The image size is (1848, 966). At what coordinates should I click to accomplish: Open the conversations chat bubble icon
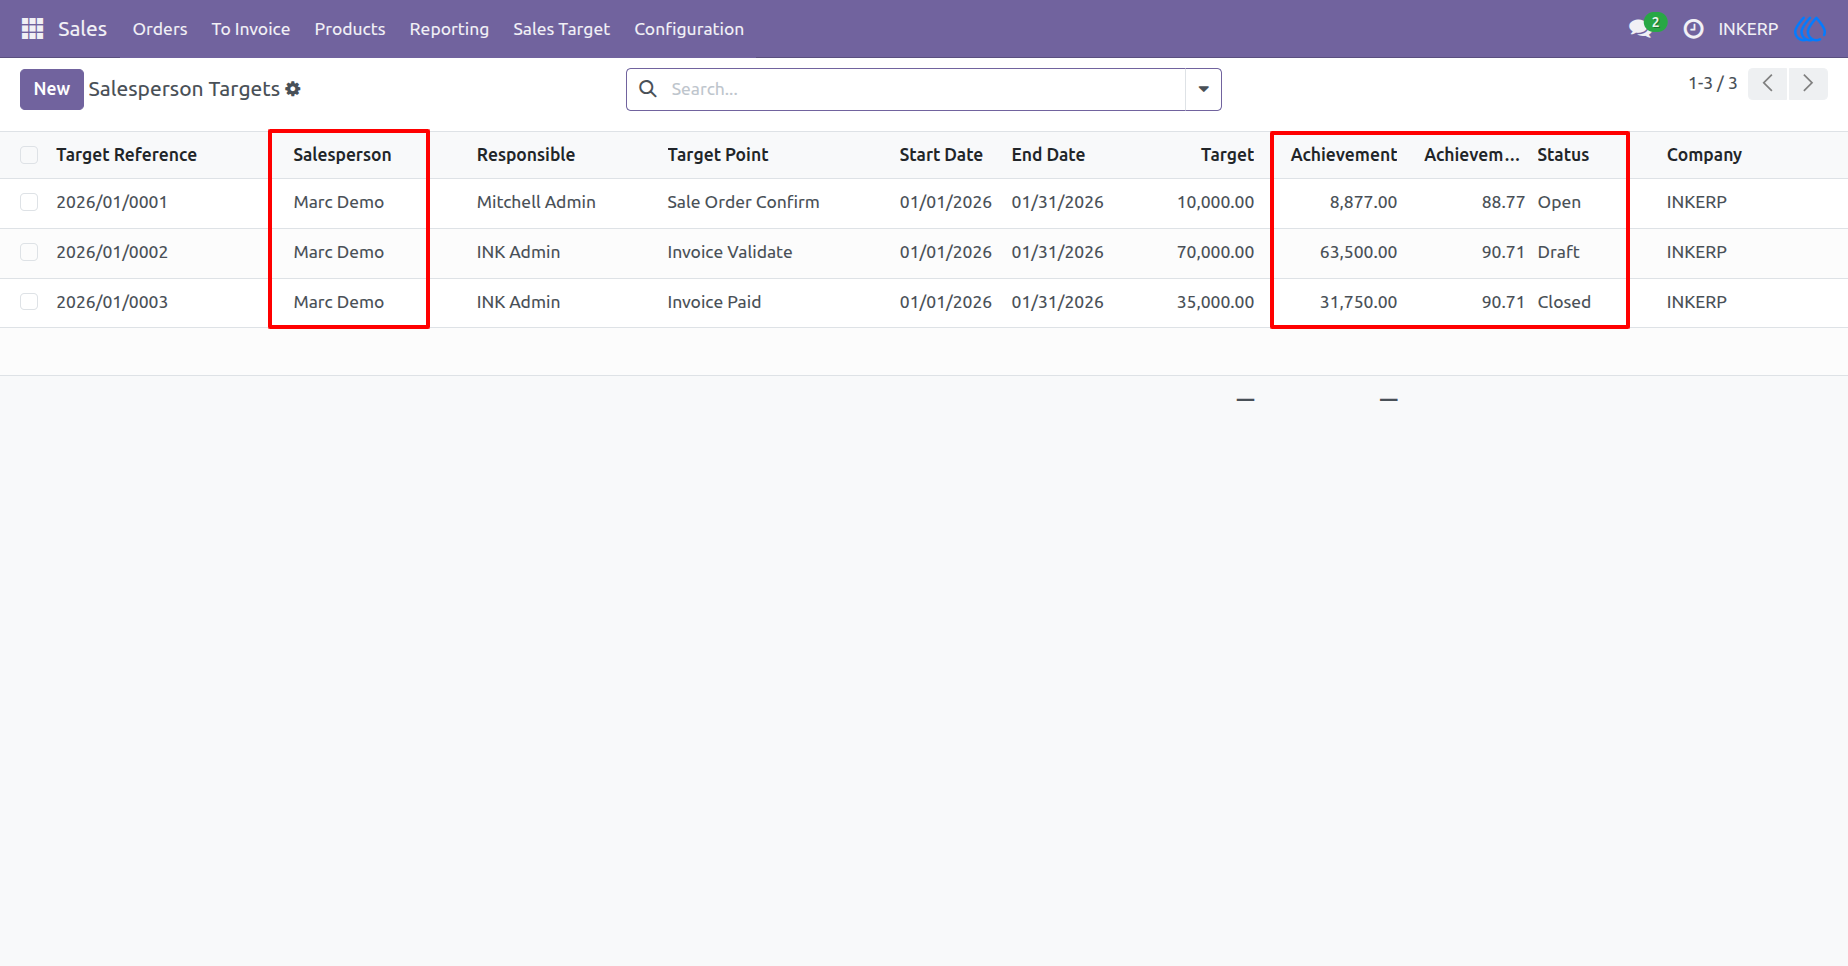click(1640, 29)
